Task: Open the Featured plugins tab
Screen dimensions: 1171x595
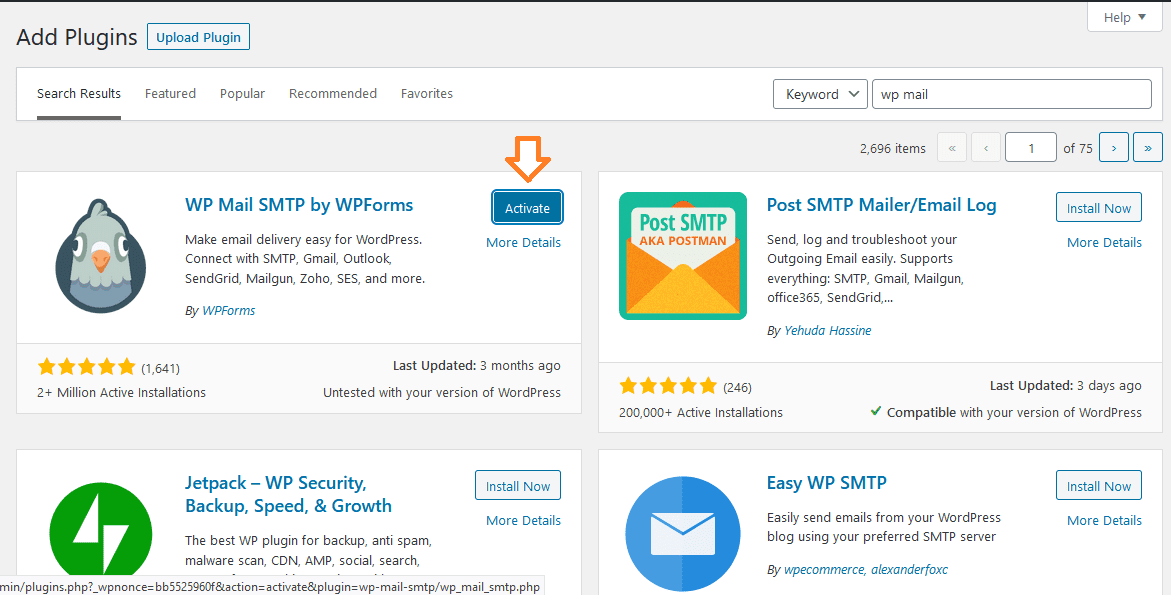Action: (170, 93)
